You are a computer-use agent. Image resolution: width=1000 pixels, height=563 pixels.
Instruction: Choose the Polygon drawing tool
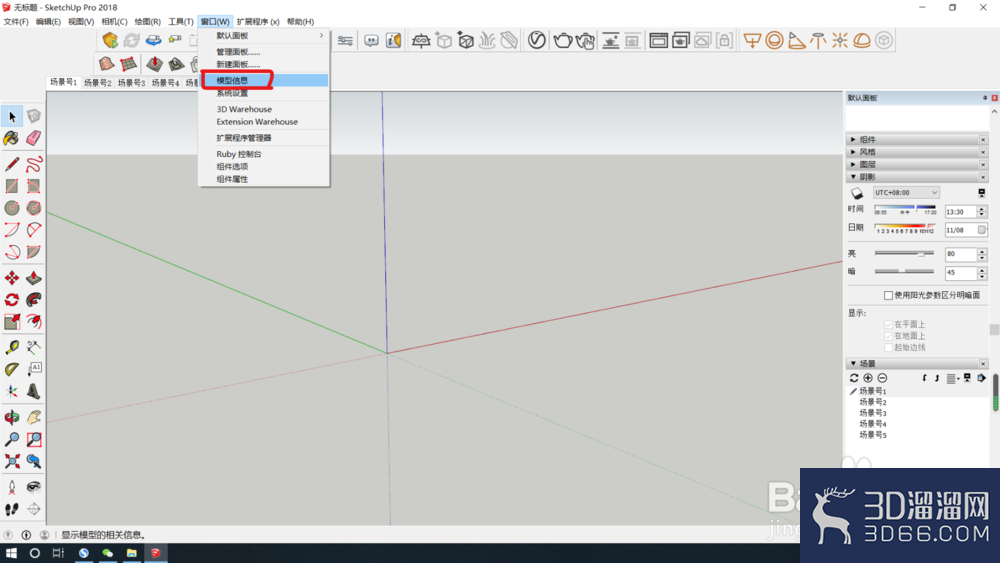pos(34,207)
